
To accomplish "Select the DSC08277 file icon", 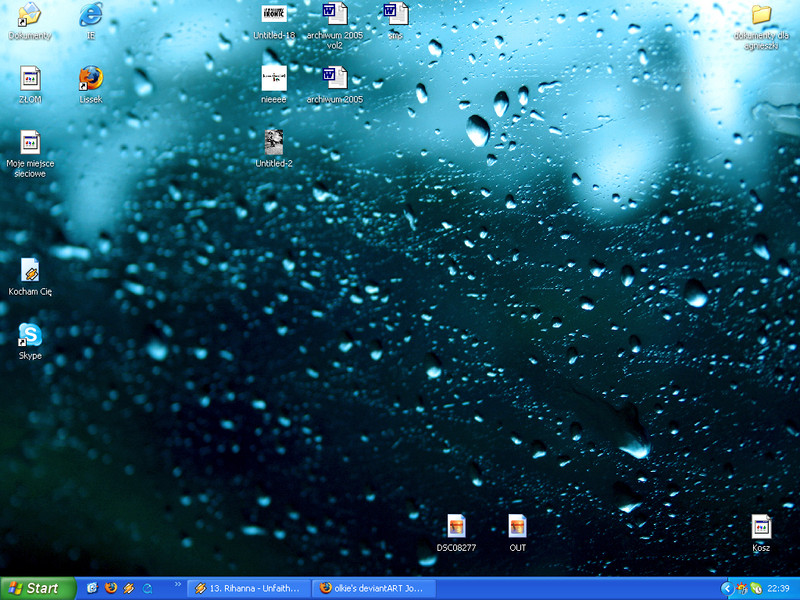I will click(x=456, y=533).
